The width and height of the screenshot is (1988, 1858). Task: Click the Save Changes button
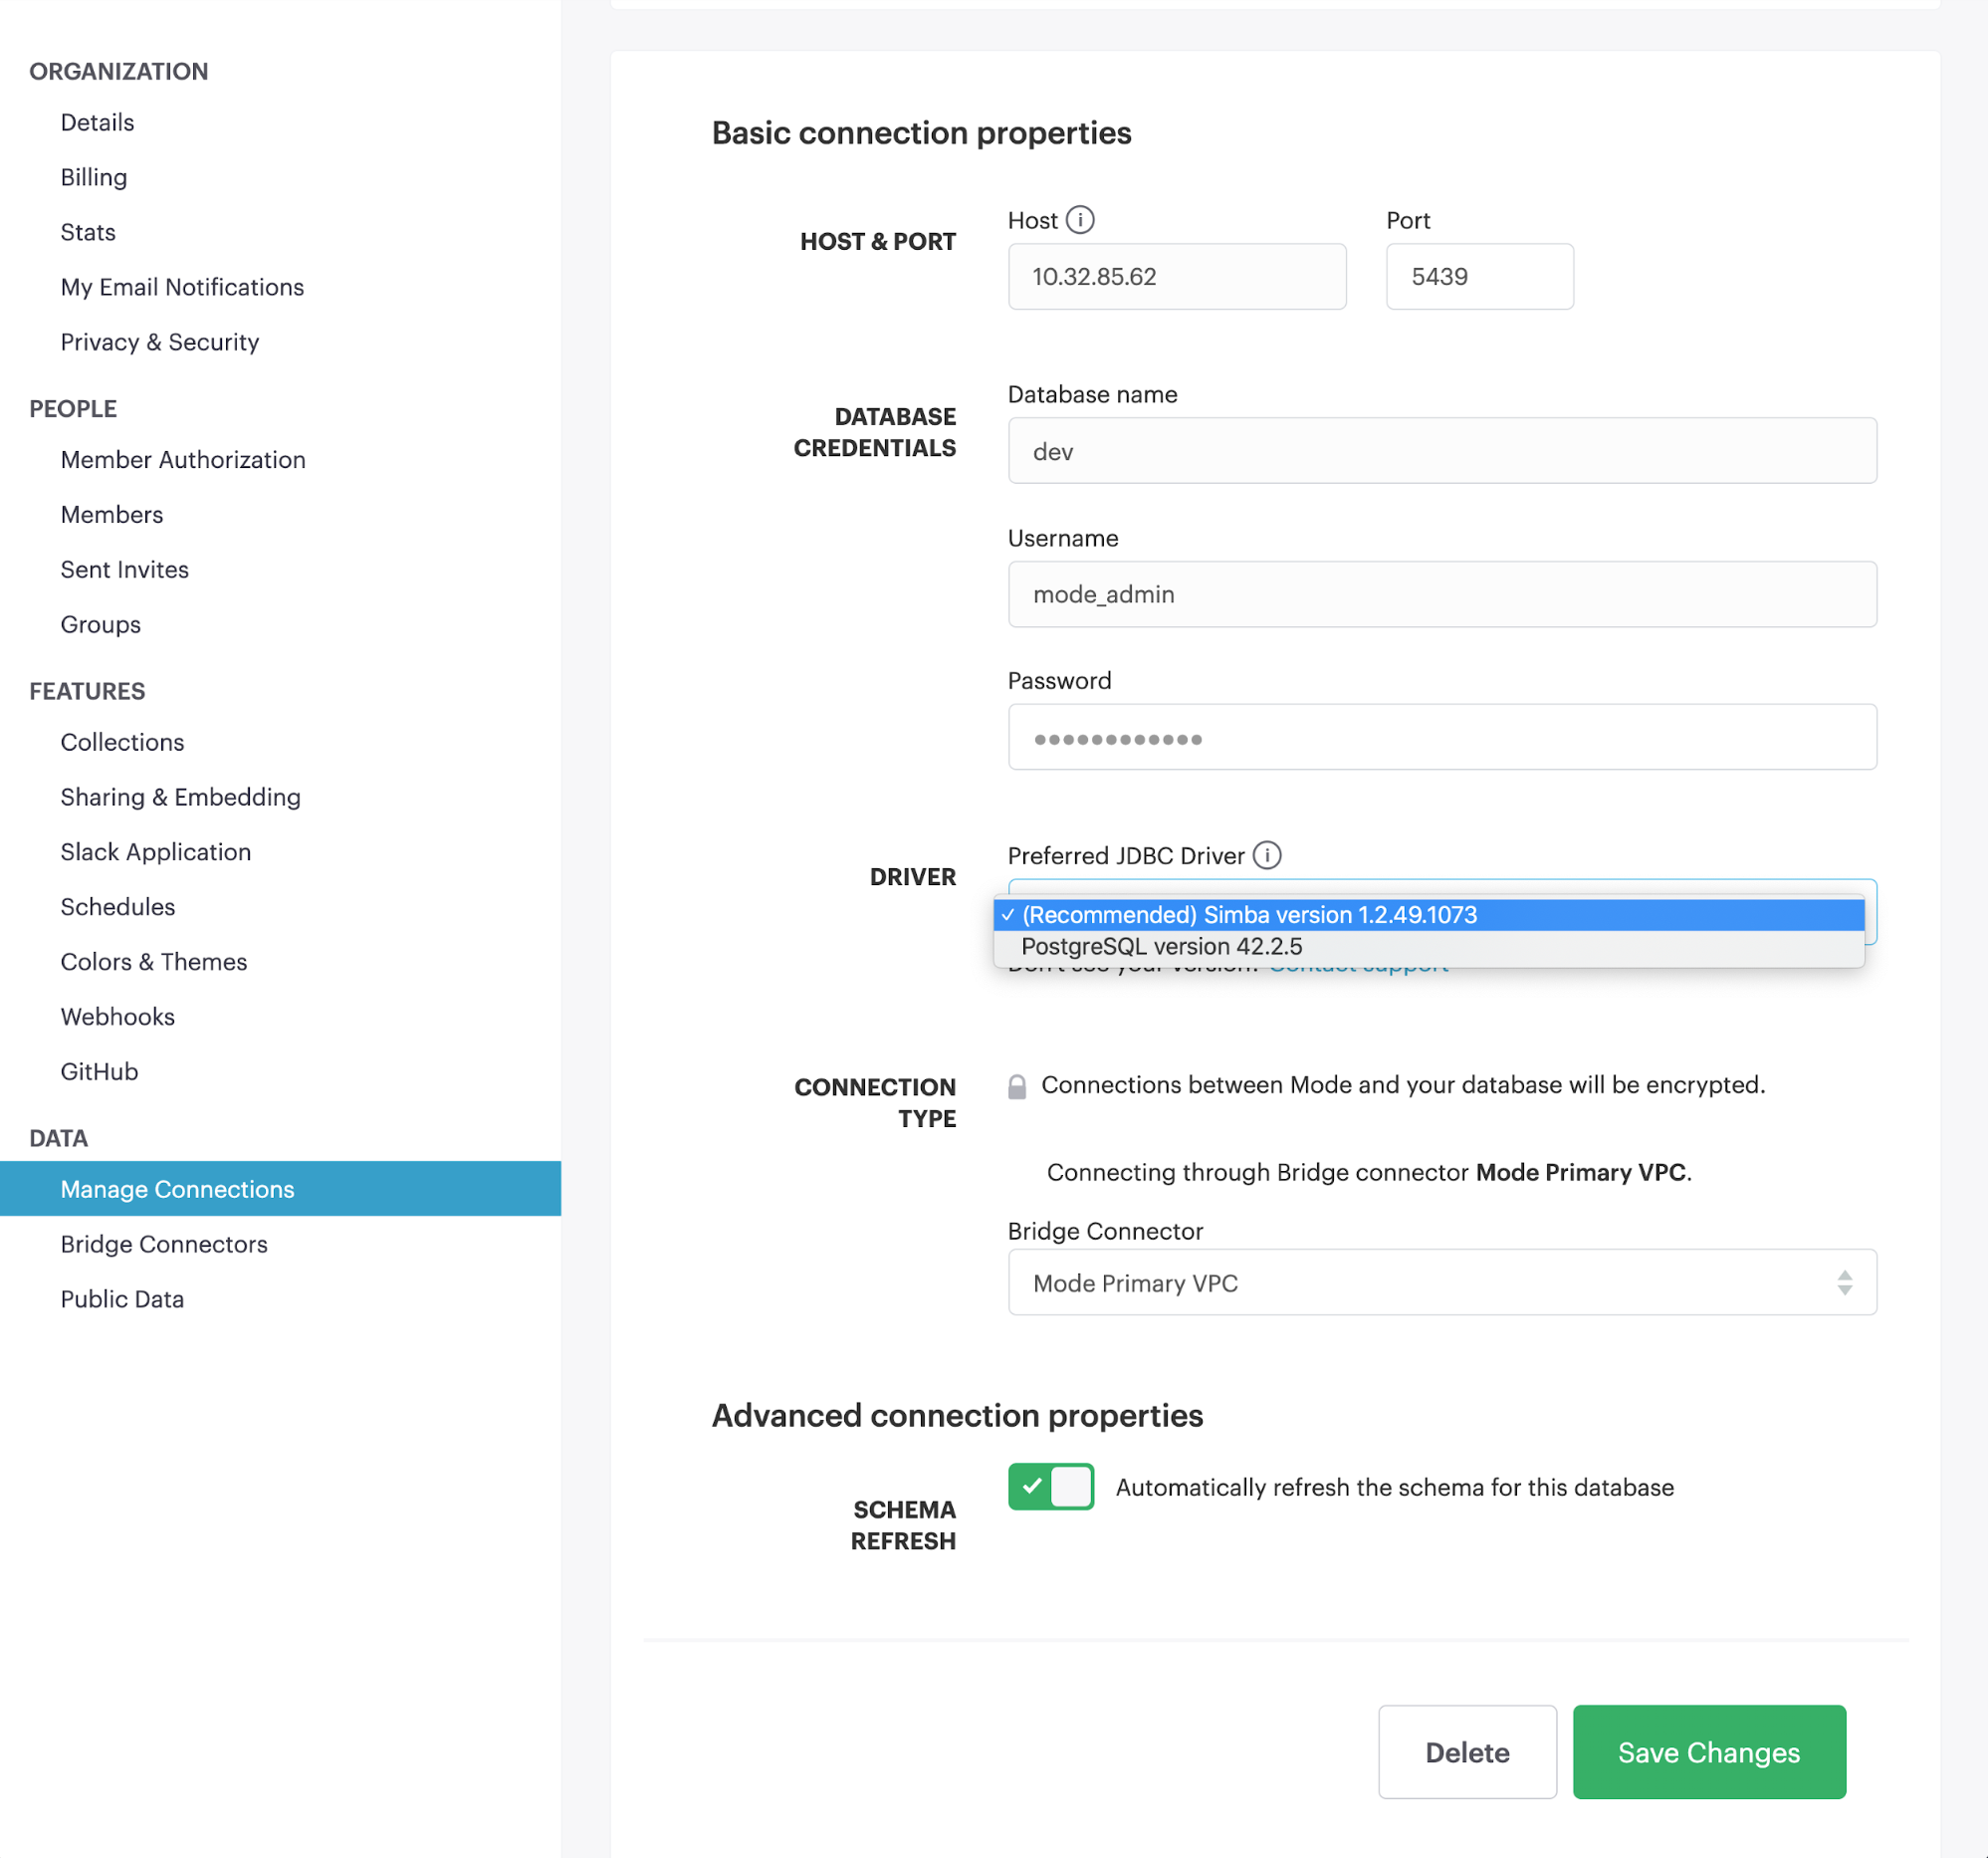[1708, 1751]
